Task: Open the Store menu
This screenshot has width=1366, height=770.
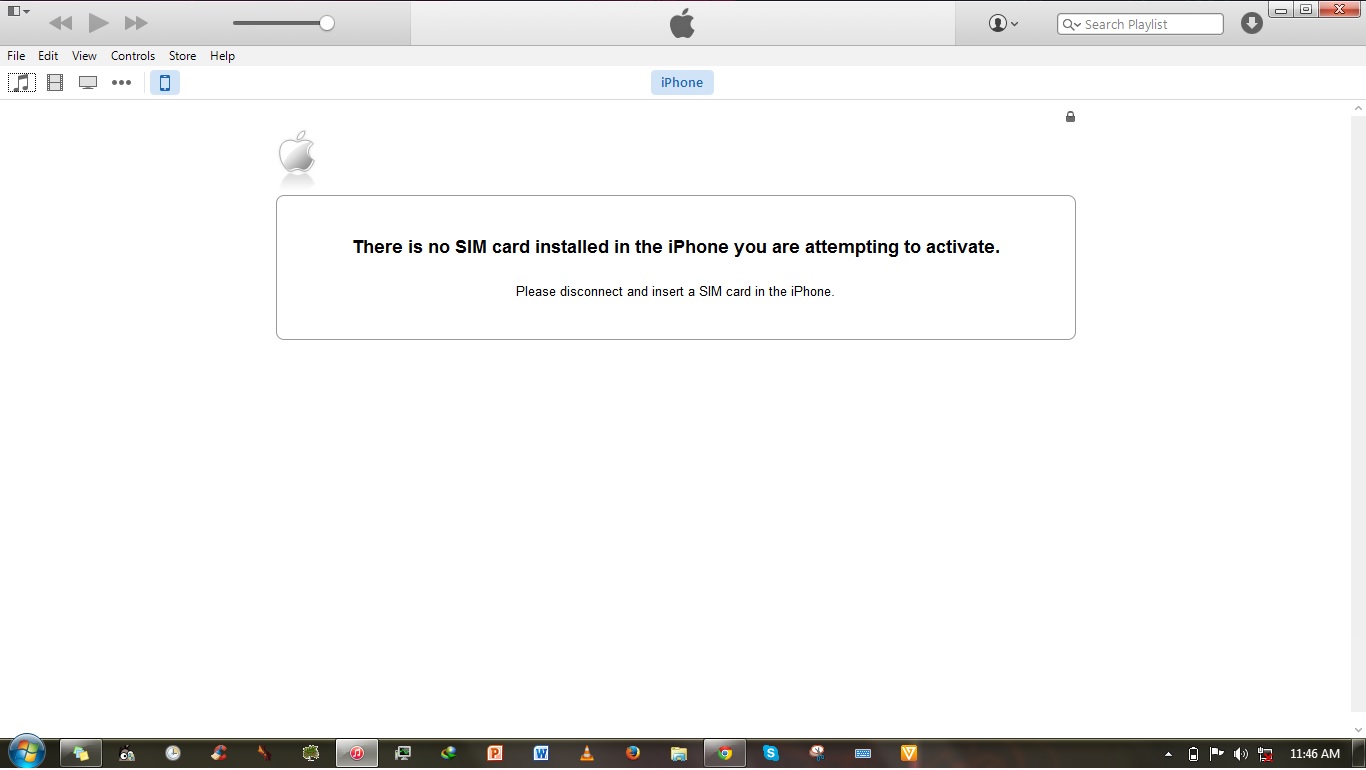Action: [x=182, y=56]
